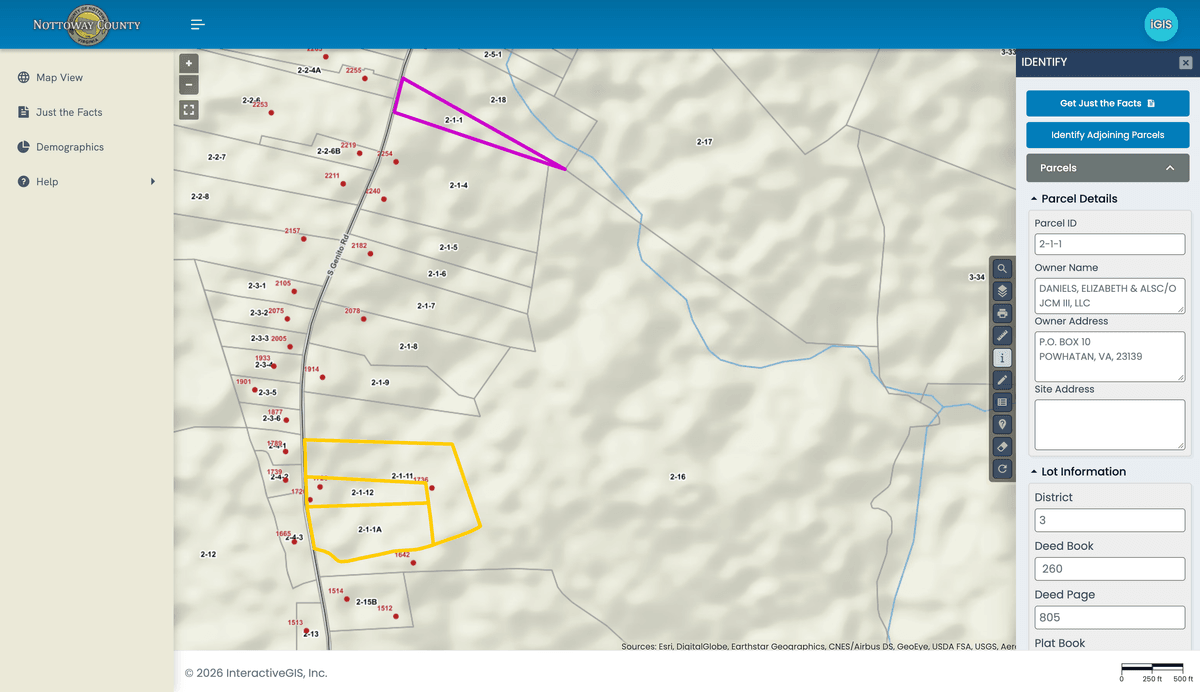1200x692 pixels.
Task: Click parcel label 2-1-1A on map
Action: point(370,529)
